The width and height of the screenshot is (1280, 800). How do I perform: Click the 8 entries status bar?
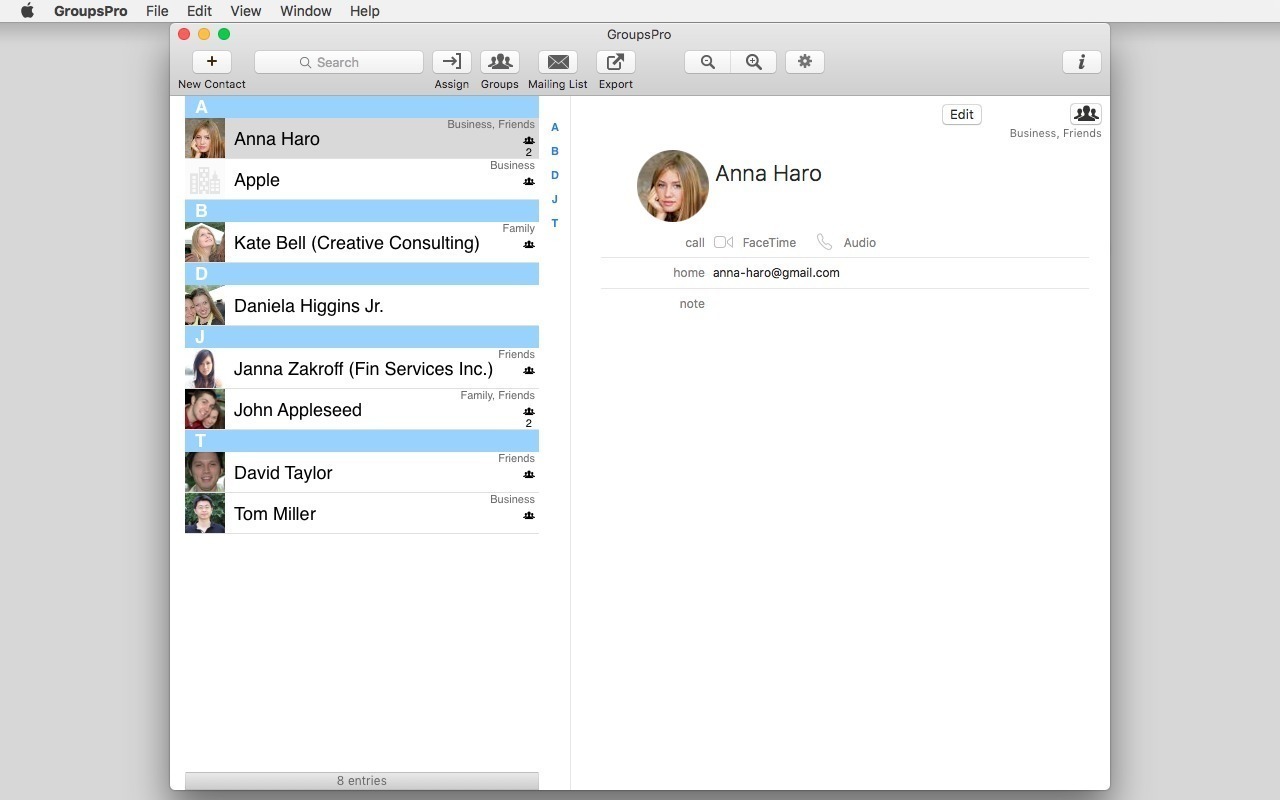pos(362,781)
